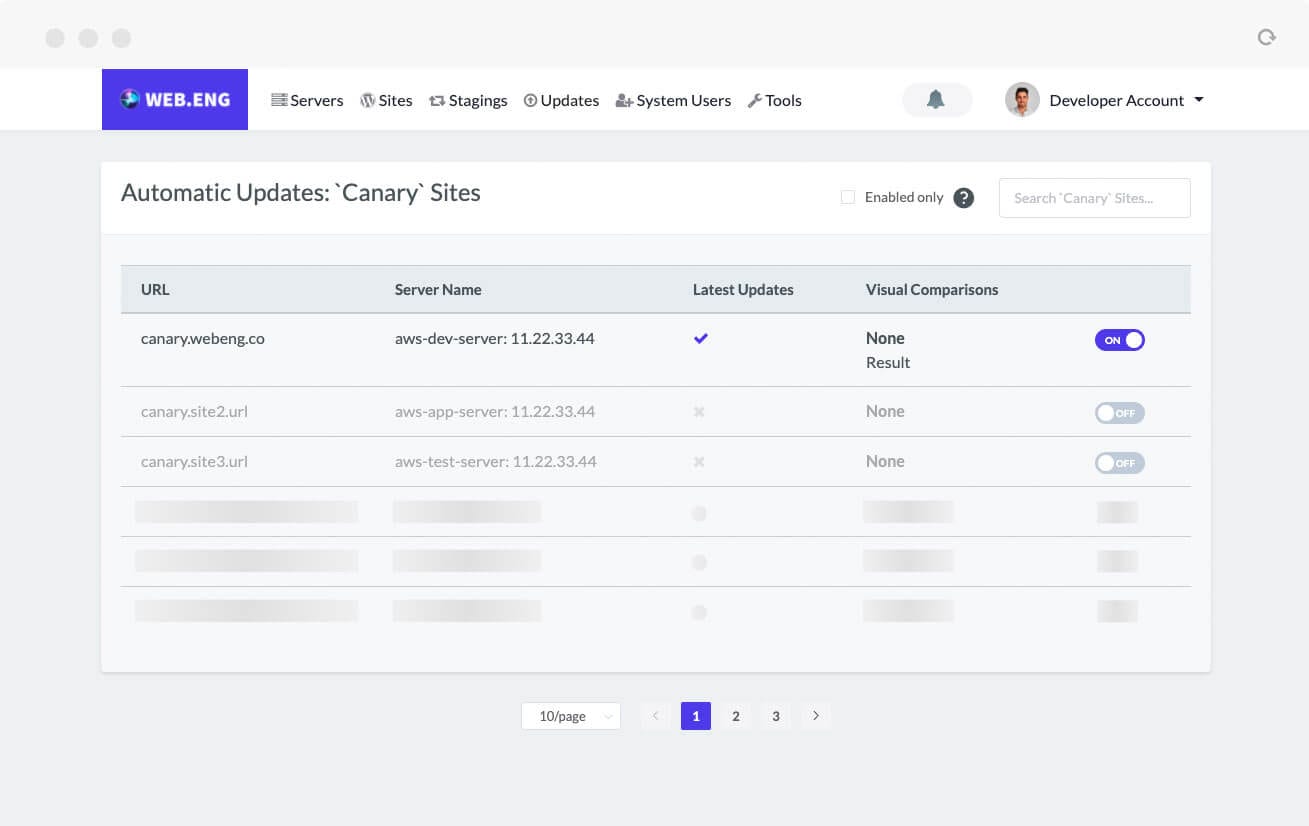Enable the toggle for canary.site2.url
The image size is (1309, 826).
click(x=1119, y=413)
